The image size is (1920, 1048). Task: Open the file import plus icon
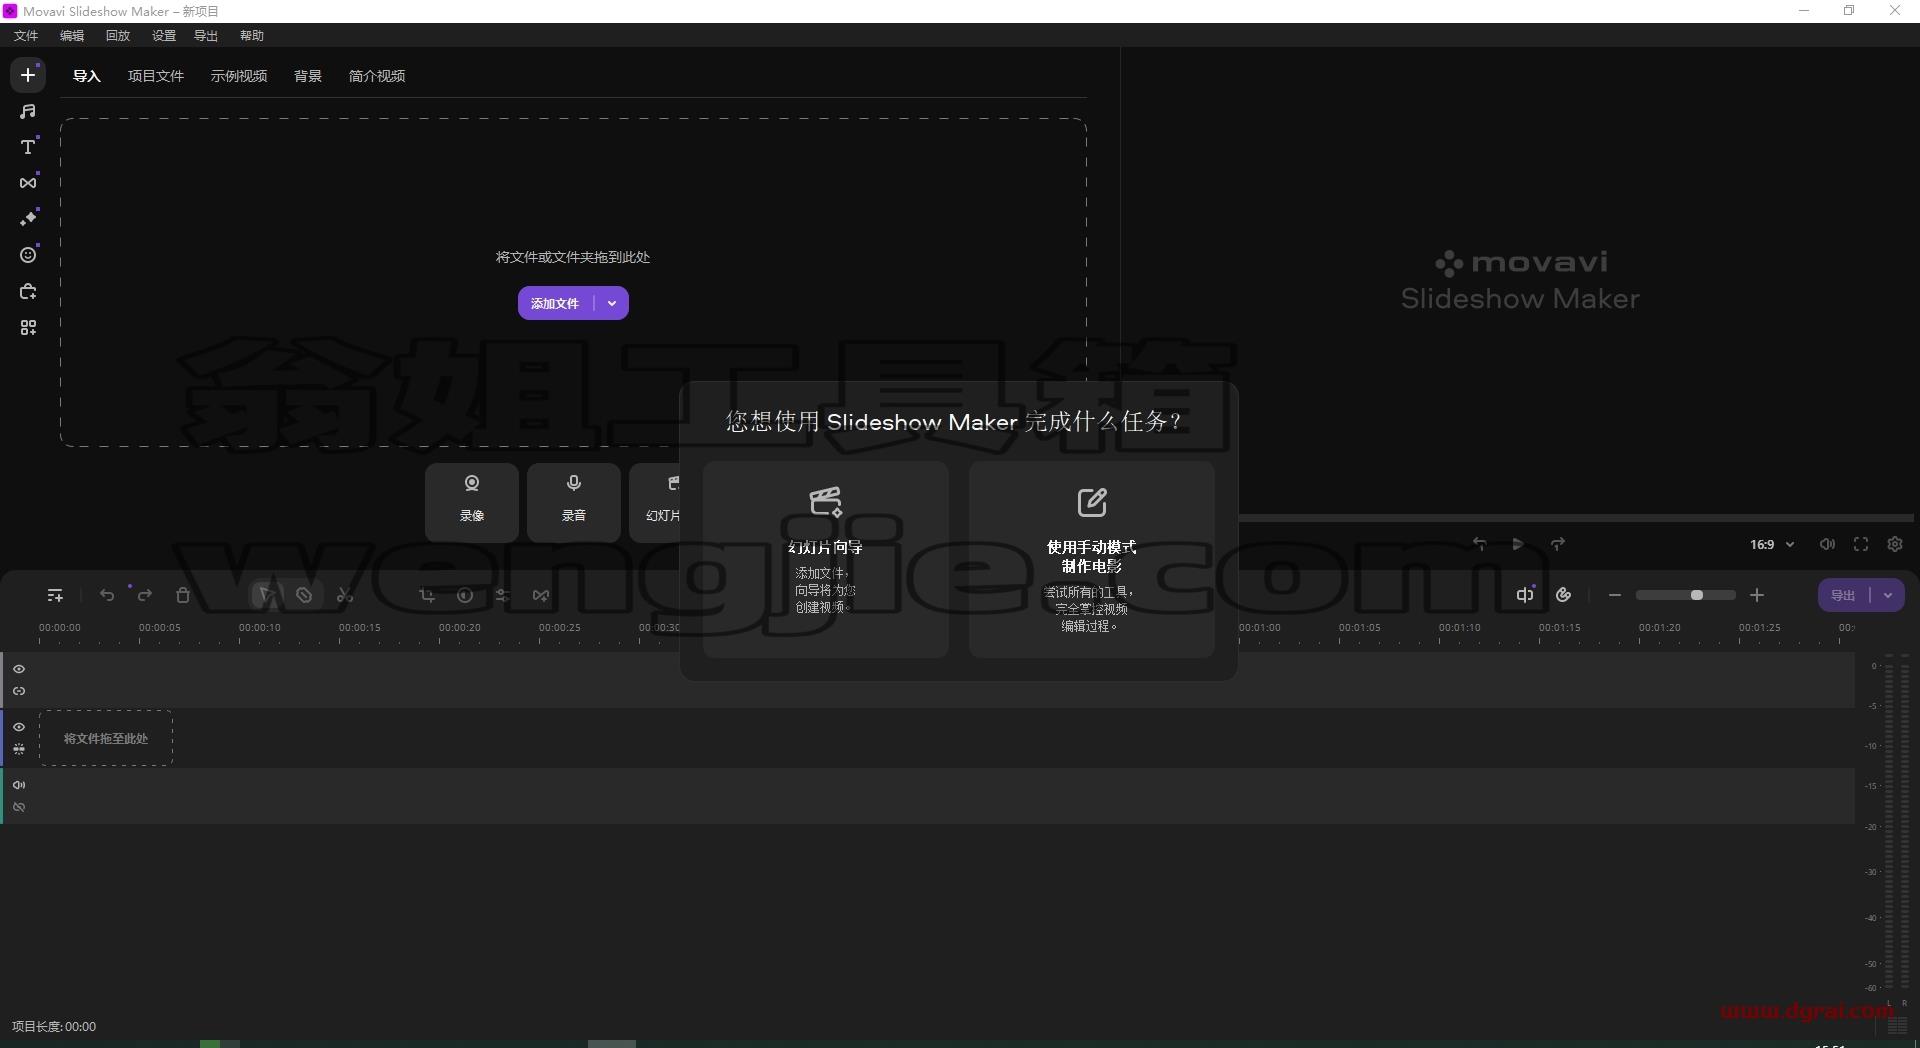28,75
